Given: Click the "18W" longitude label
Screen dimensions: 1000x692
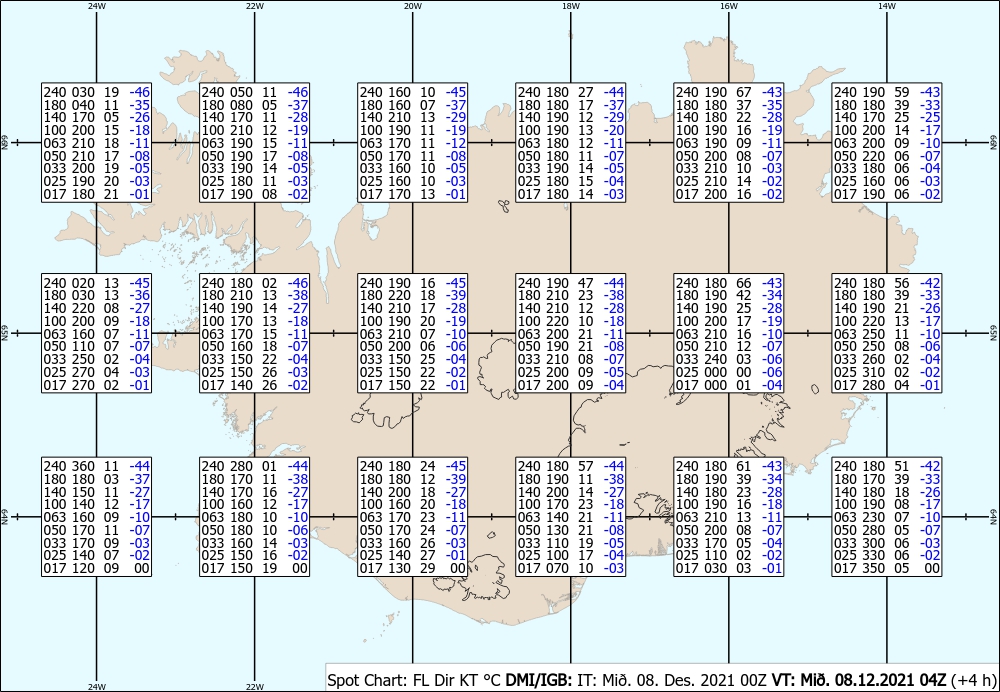Looking at the screenshot, I should (x=571, y=6).
